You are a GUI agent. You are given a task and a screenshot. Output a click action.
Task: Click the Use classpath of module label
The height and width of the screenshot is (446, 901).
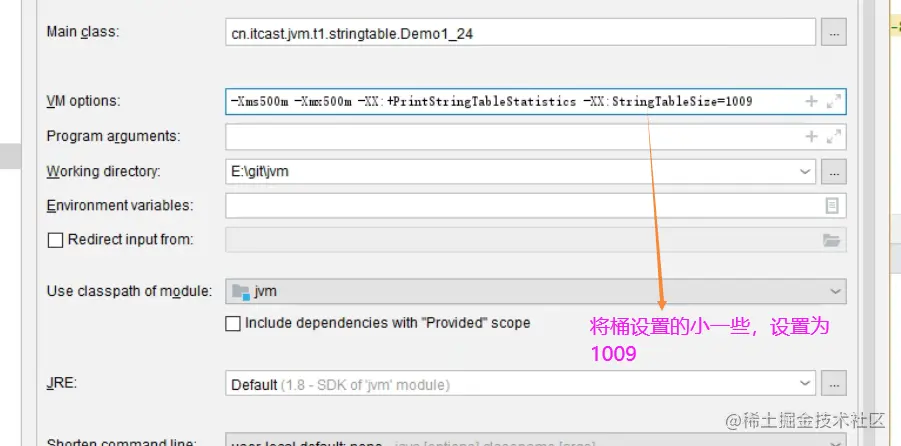[129, 291]
